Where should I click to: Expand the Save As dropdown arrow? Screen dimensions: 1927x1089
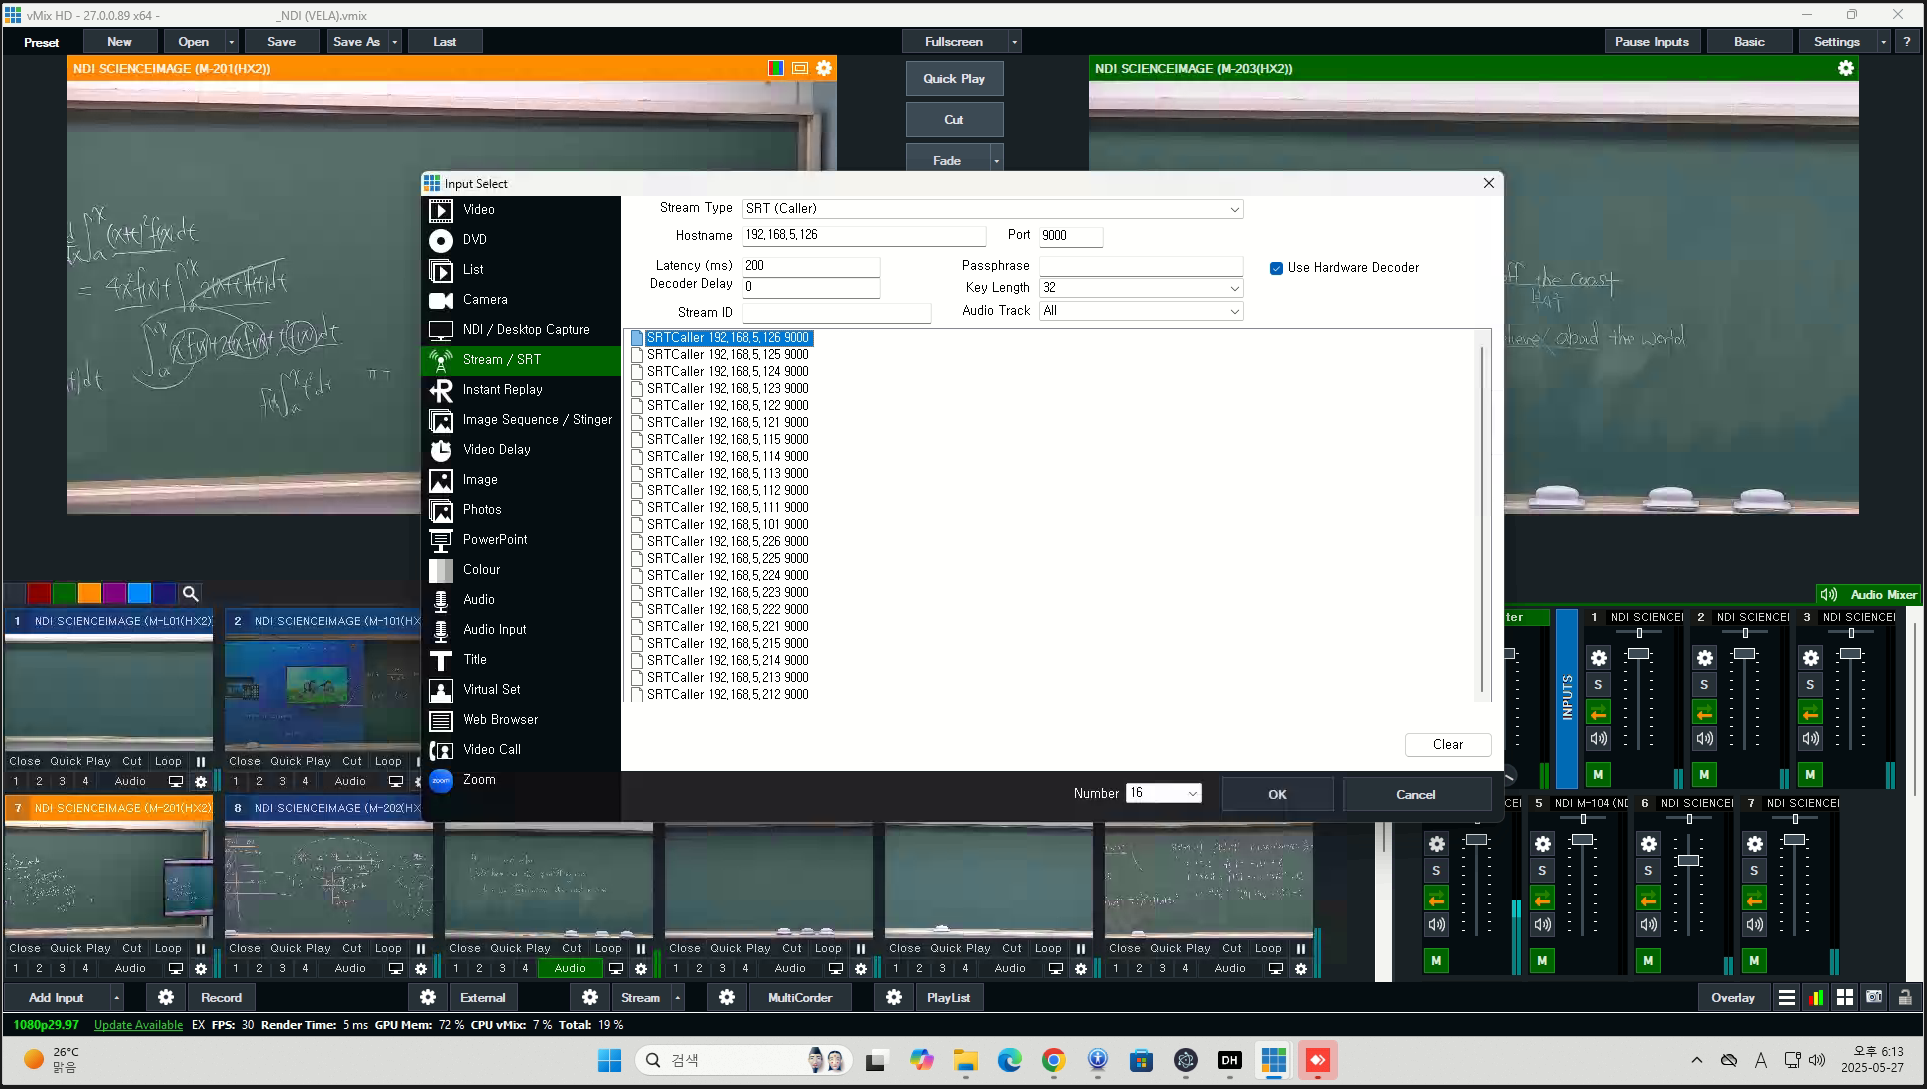point(395,42)
